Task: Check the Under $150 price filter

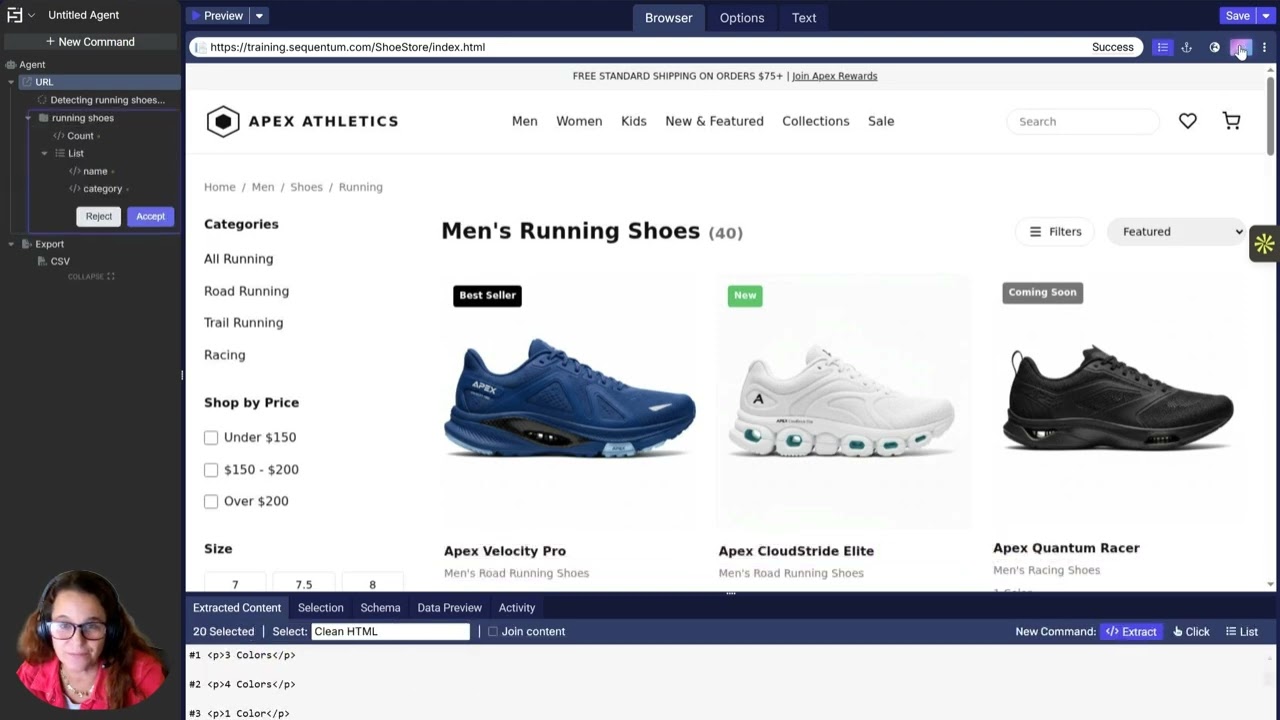Action: pyautogui.click(x=211, y=438)
